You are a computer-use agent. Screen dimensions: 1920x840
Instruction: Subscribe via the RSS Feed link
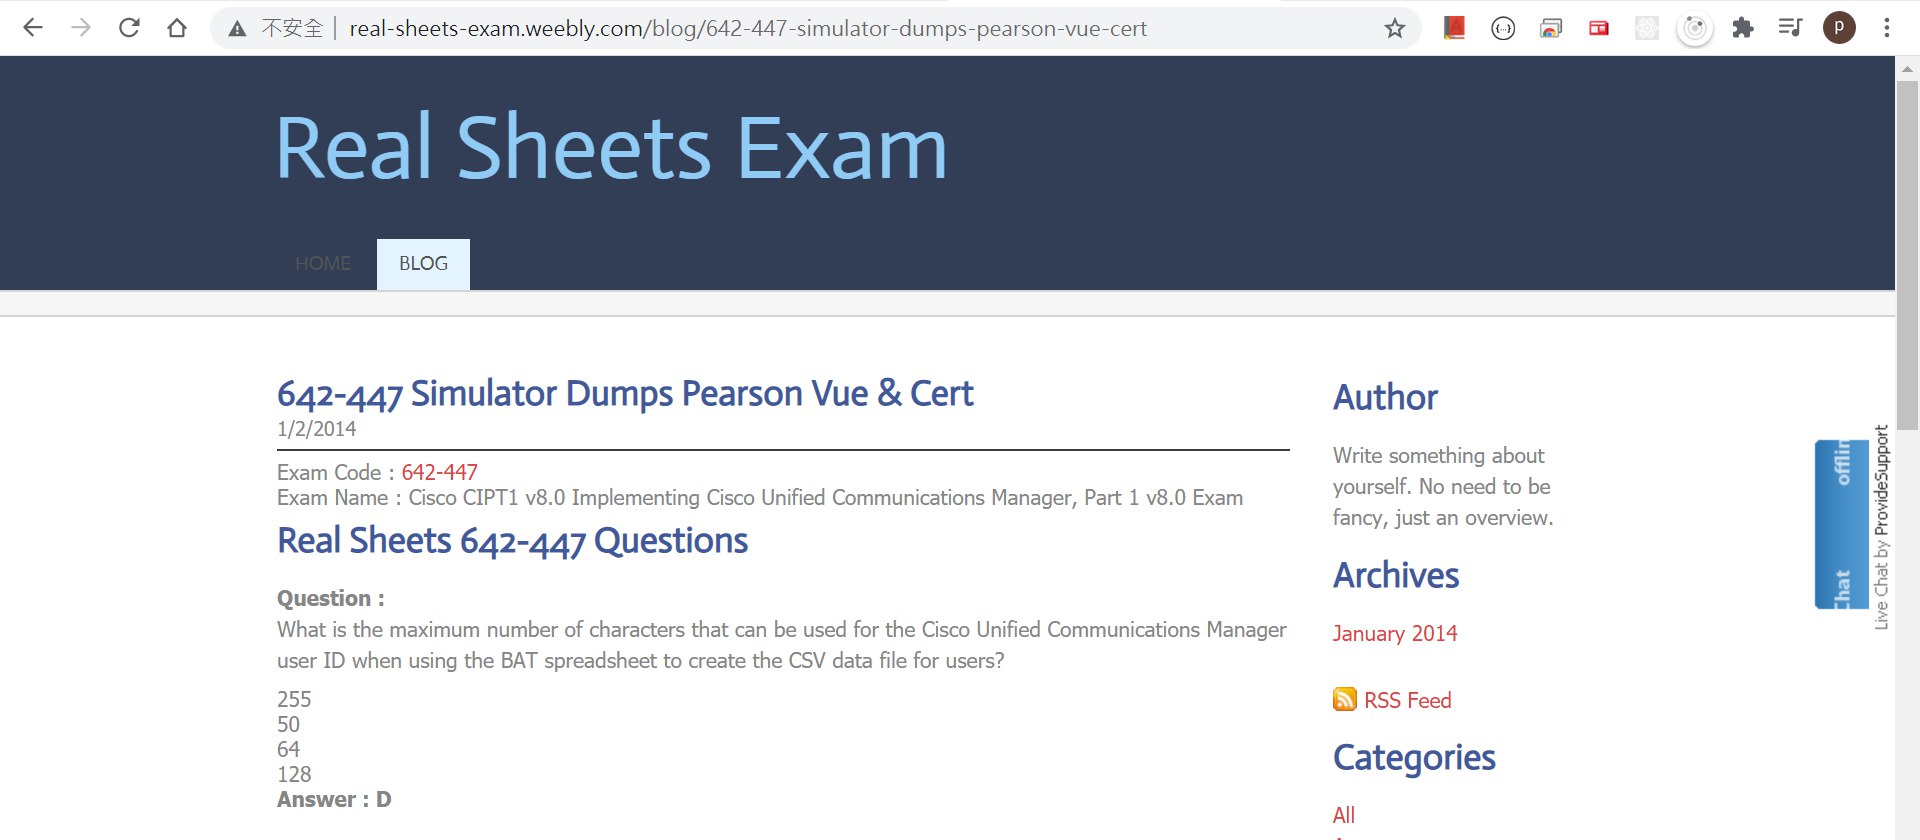pyautogui.click(x=1407, y=700)
